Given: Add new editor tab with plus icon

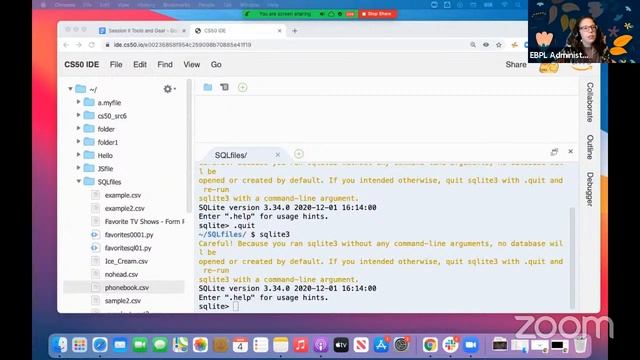Looking at the screenshot, I should [x=242, y=87].
